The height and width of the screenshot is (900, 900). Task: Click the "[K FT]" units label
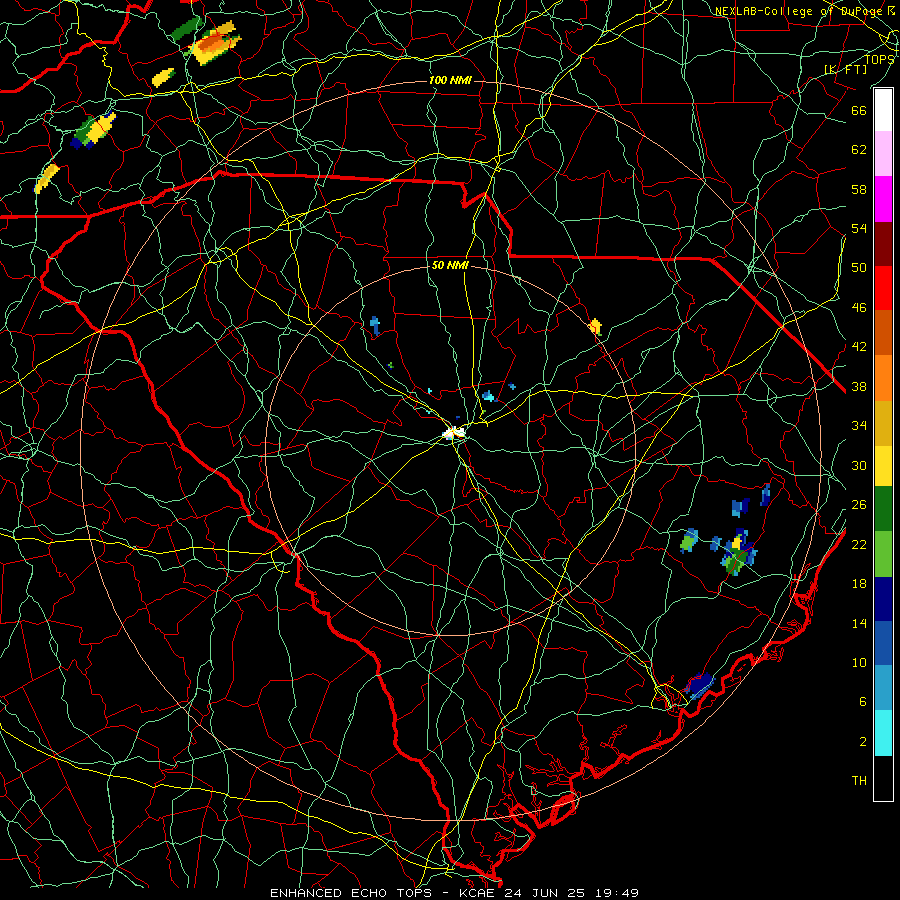coord(845,69)
